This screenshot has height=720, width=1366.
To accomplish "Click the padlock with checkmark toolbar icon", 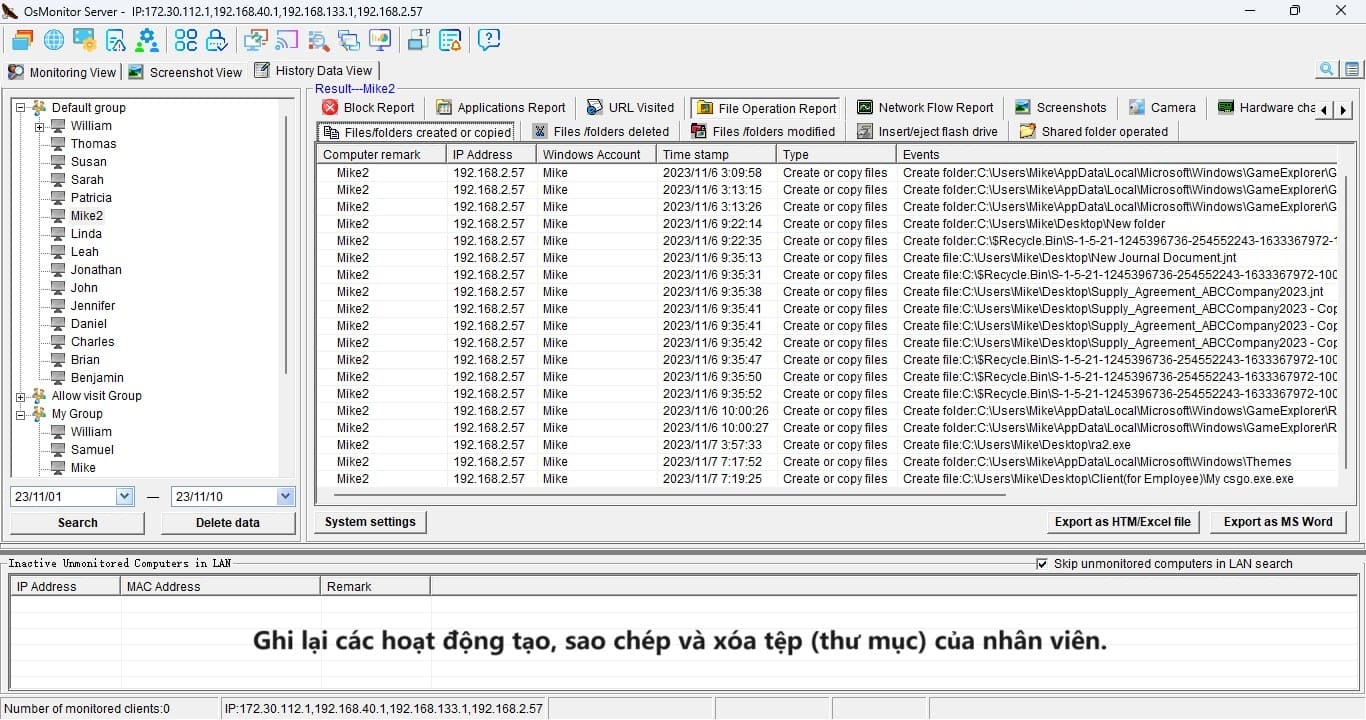I will pos(217,40).
